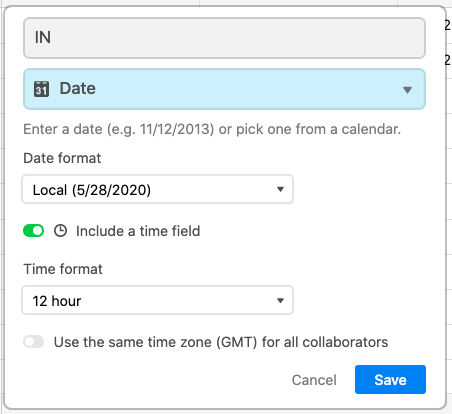This screenshot has height=414, width=452.
Task: Click the word Date in the type selector
Action: coord(78,88)
